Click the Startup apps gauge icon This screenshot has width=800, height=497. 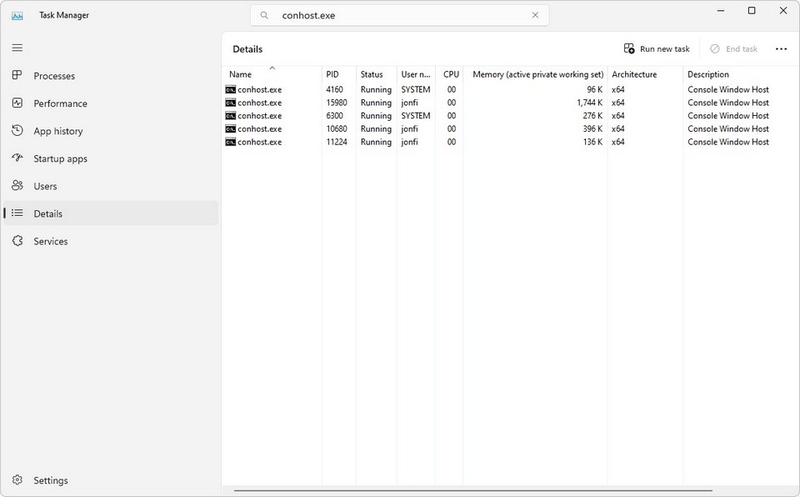(17, 158)
